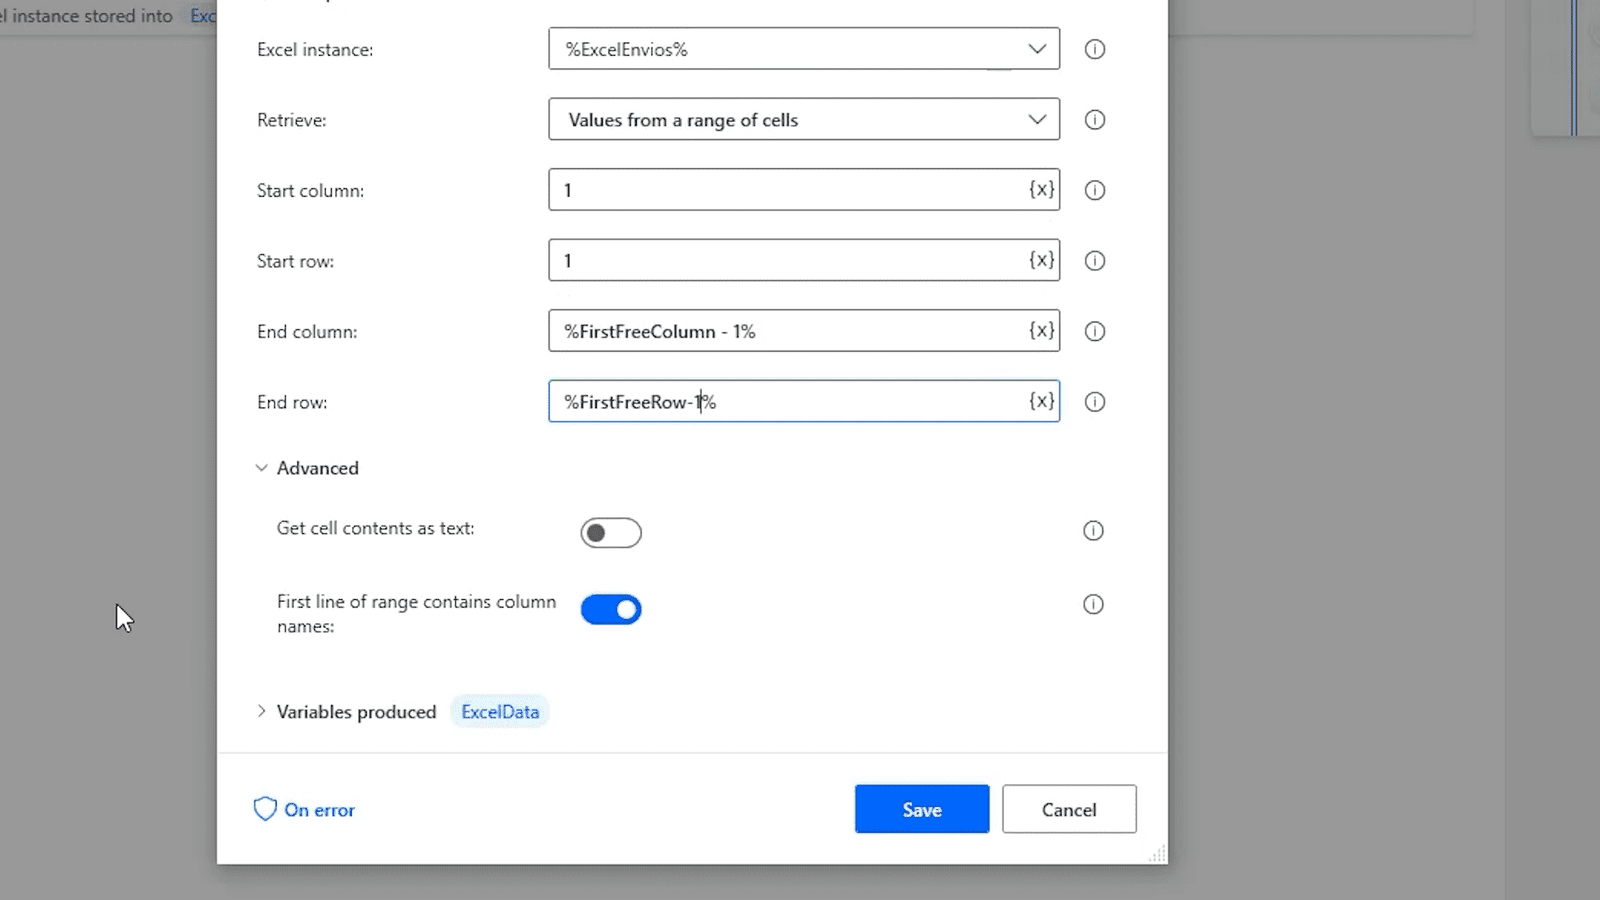Click the On error shield icon
The image size is (1600, 900).
coord(264,809)
